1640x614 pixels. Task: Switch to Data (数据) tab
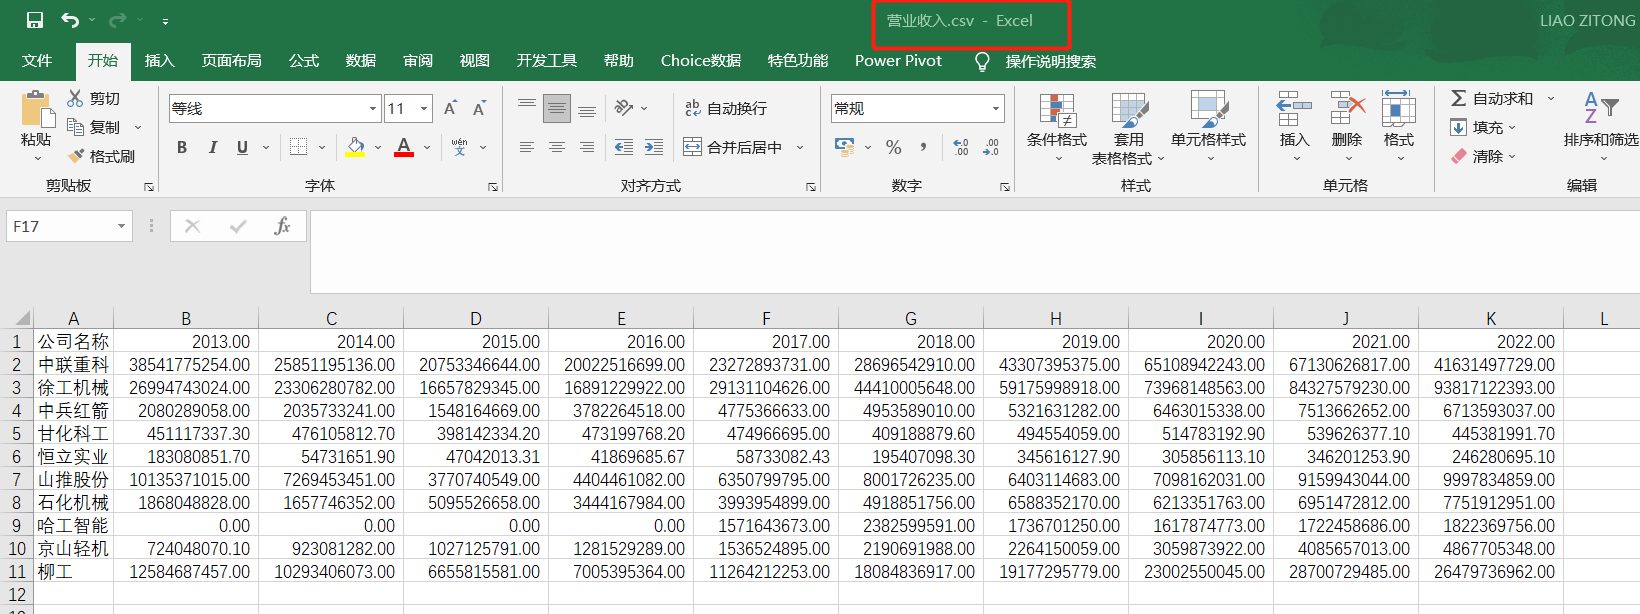(x=360, y=60)
